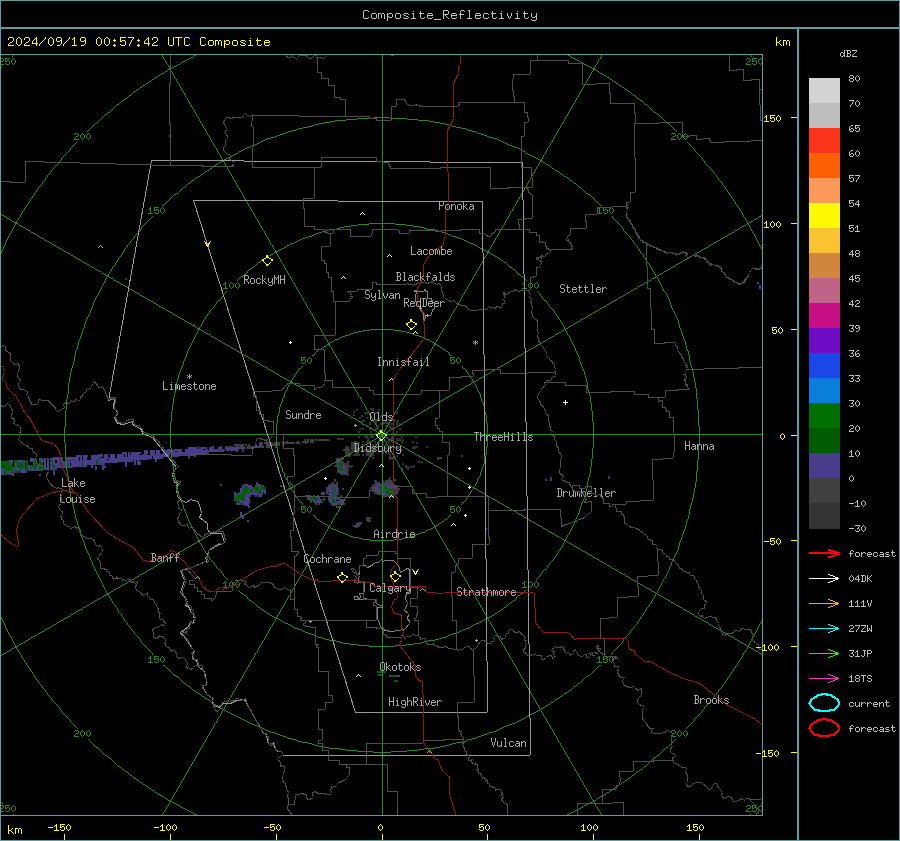The width and height of the screenshot is (900, 841).
Task: Click the Limestone label
Action: click(189, 386)
